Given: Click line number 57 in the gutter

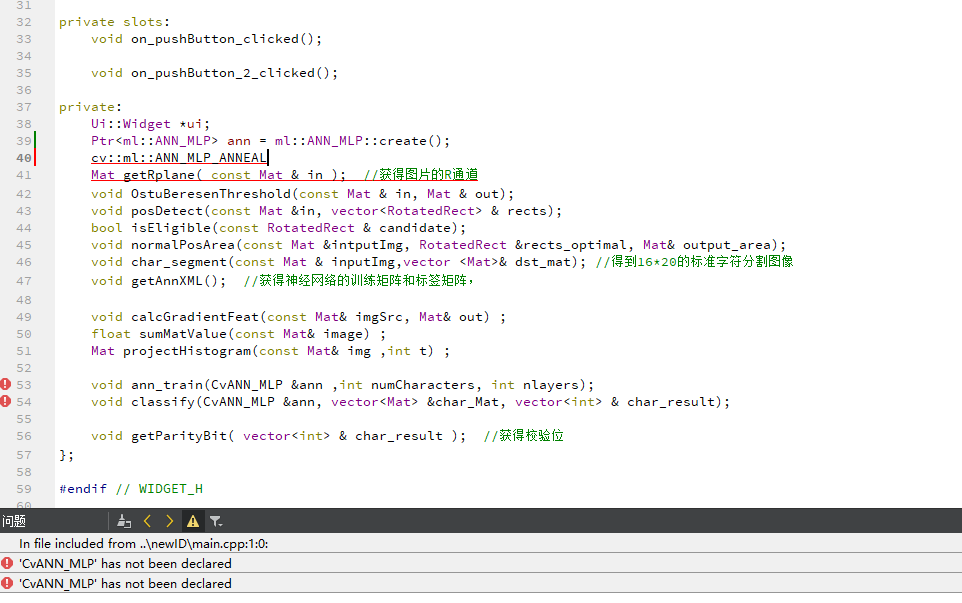Looking at the screenshot, I should point(24,455).
